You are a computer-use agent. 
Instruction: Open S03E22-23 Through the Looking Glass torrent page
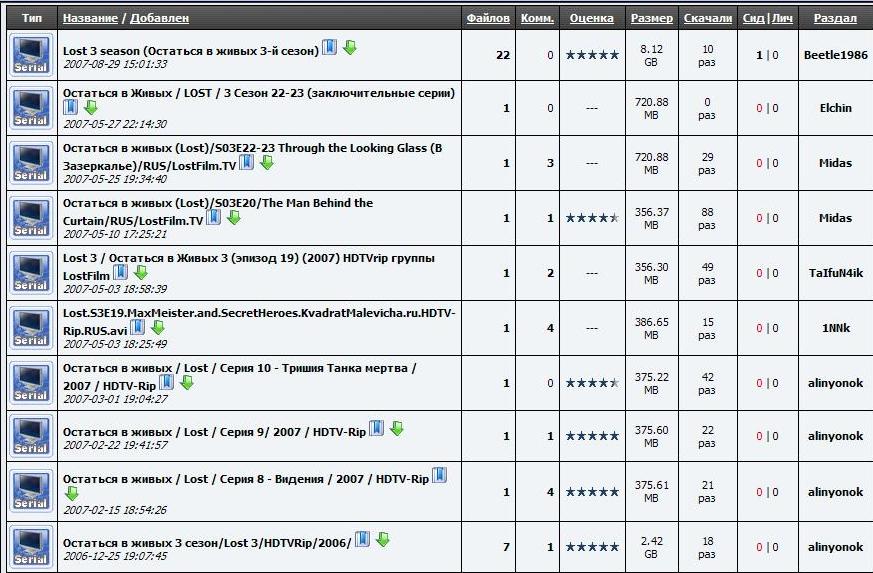[252, 157]
